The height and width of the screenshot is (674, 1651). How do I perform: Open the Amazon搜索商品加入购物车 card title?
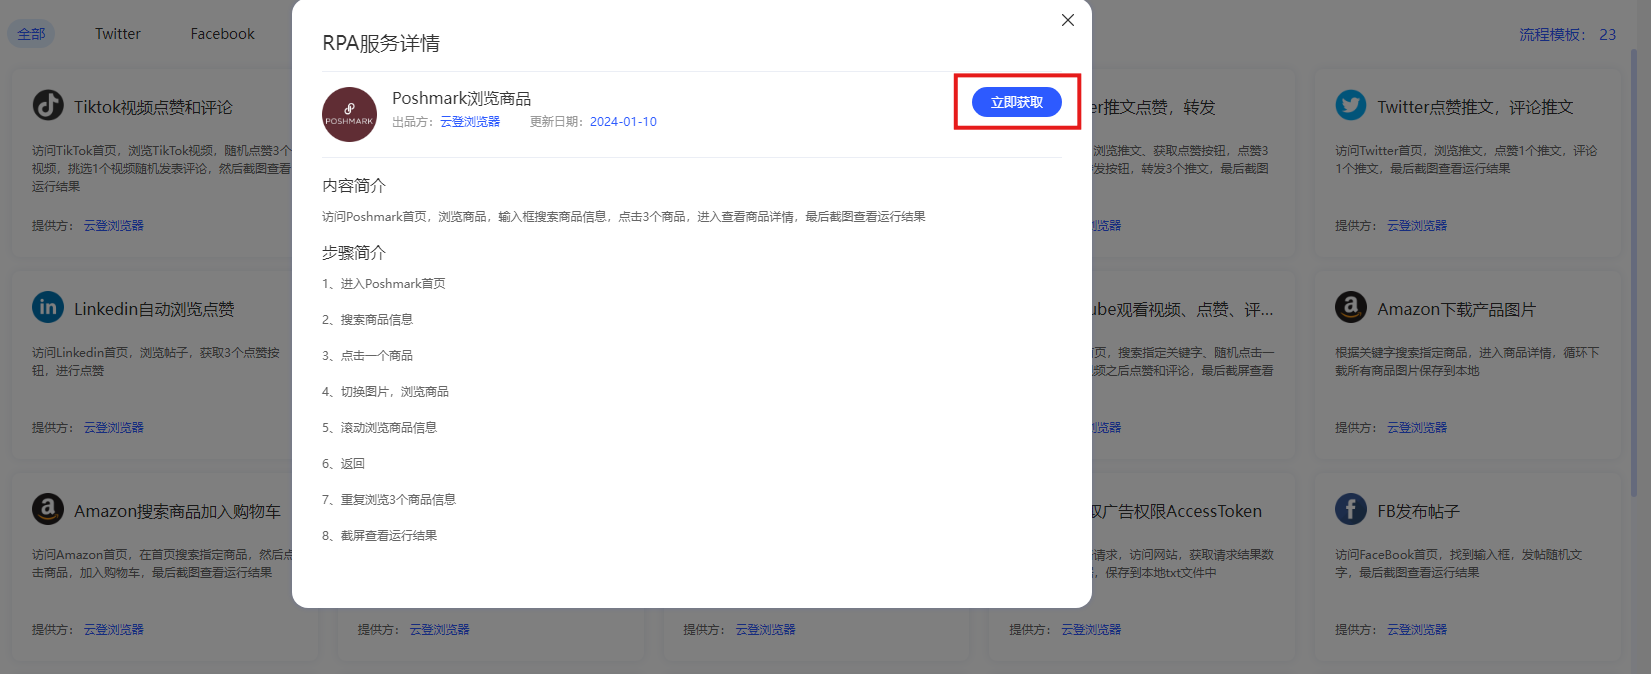click(177, 511)
